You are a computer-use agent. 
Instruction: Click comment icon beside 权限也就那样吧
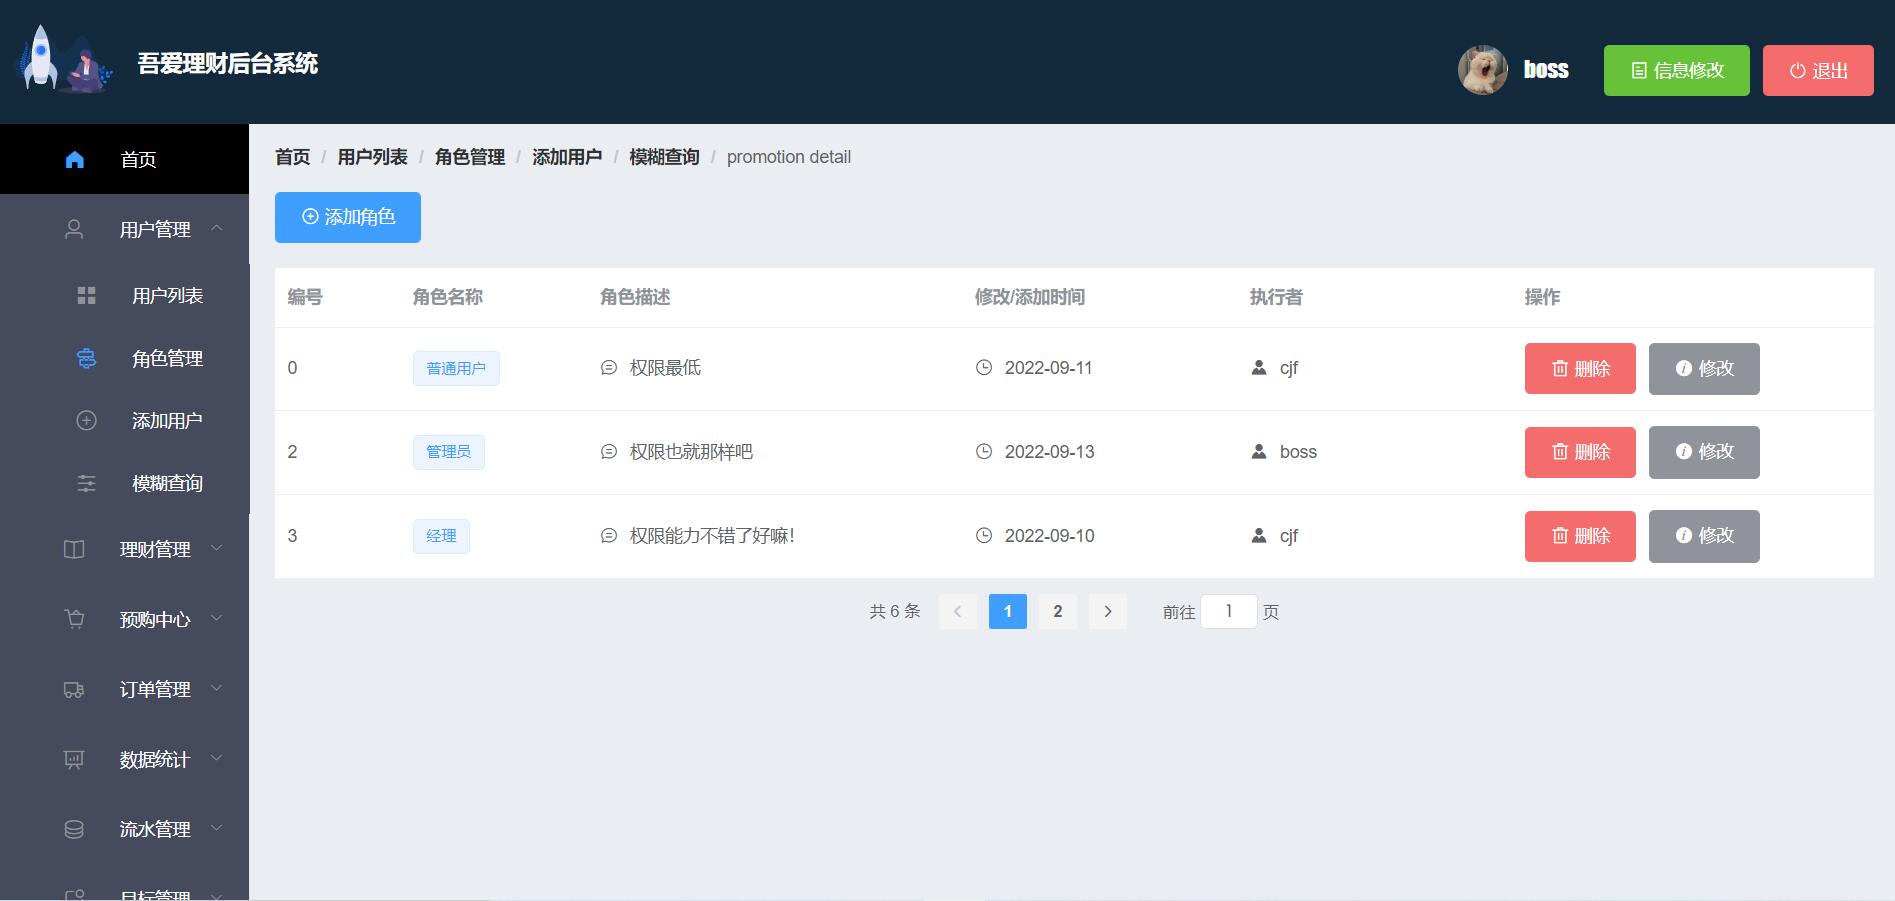(x=609, y=451)
